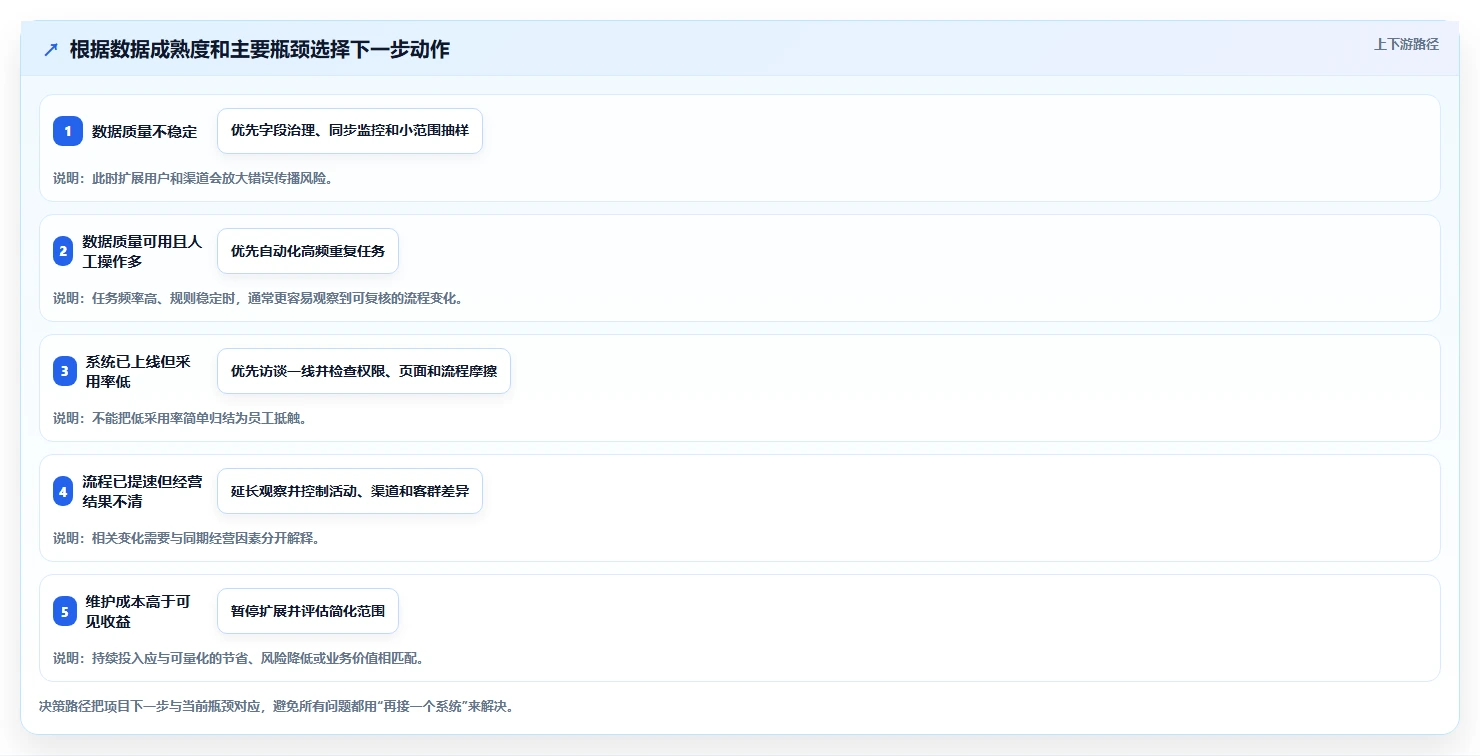Click the note about 任务频率高、规则稳定时
The height and width of the screenshot is (756, 1480).
258,298
